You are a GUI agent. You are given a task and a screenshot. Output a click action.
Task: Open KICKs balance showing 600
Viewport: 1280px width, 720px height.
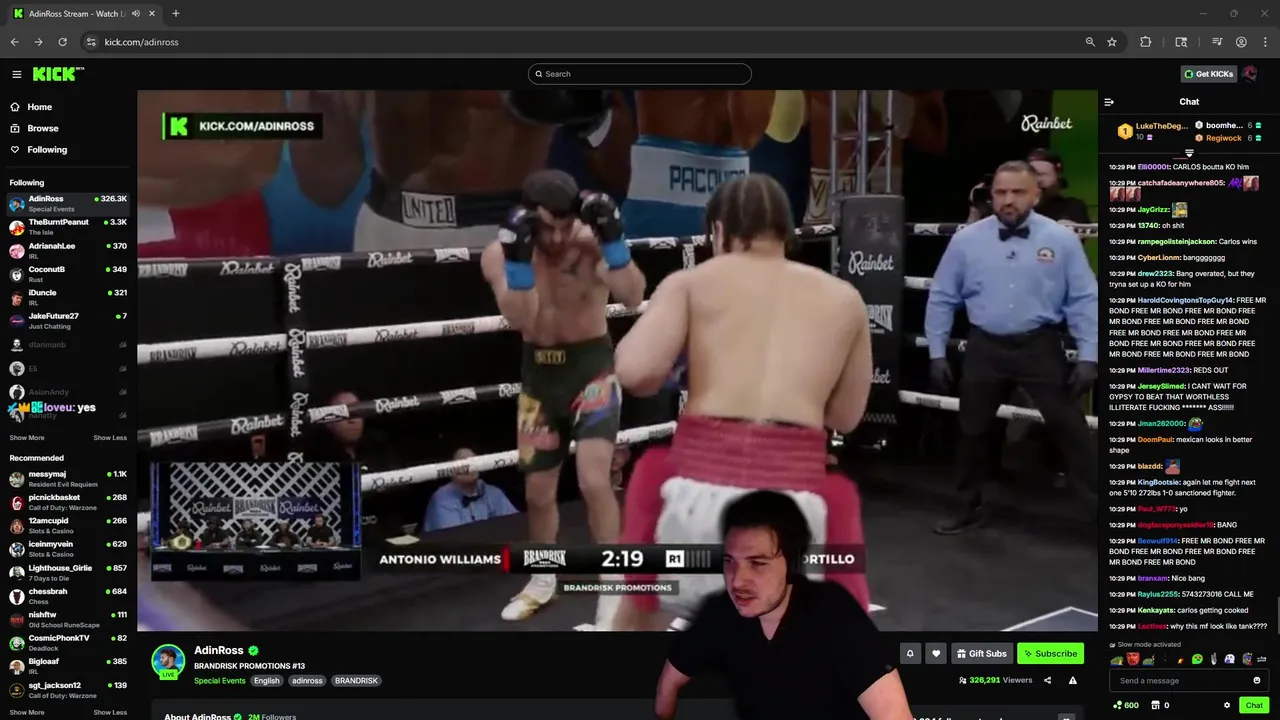pyautogui.click(x=1126, y=705)
